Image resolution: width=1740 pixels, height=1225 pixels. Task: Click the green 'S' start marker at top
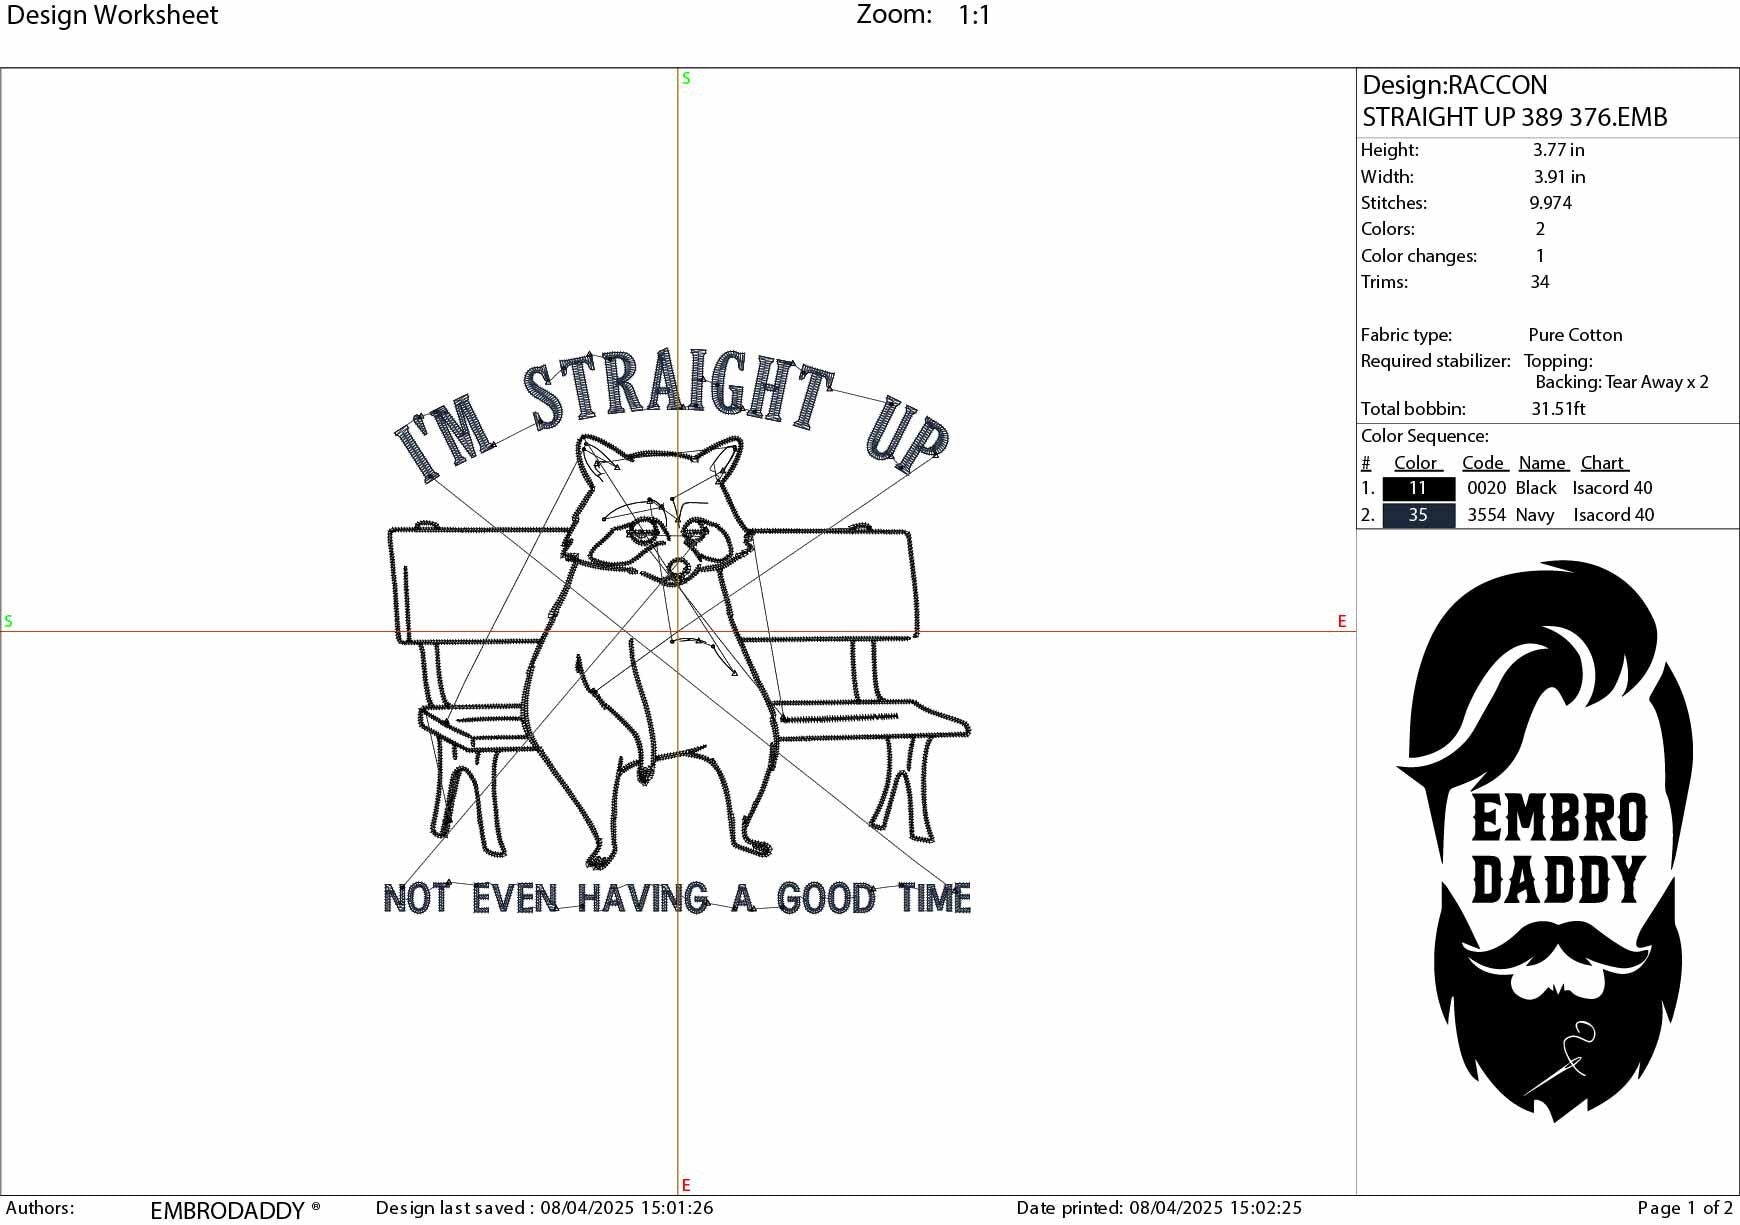coord(686,78)
